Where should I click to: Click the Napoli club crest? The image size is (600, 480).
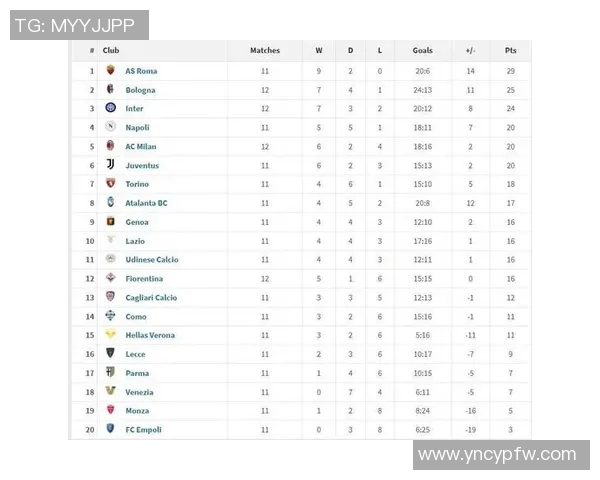(111, 127)
